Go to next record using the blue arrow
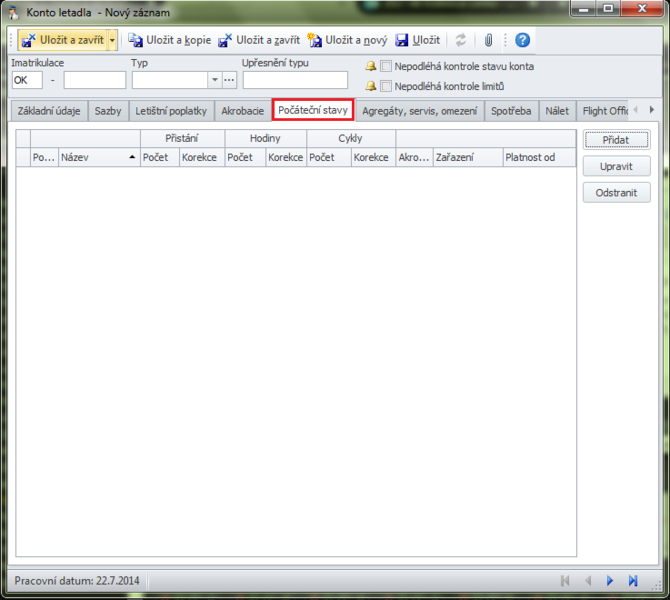 610,580
